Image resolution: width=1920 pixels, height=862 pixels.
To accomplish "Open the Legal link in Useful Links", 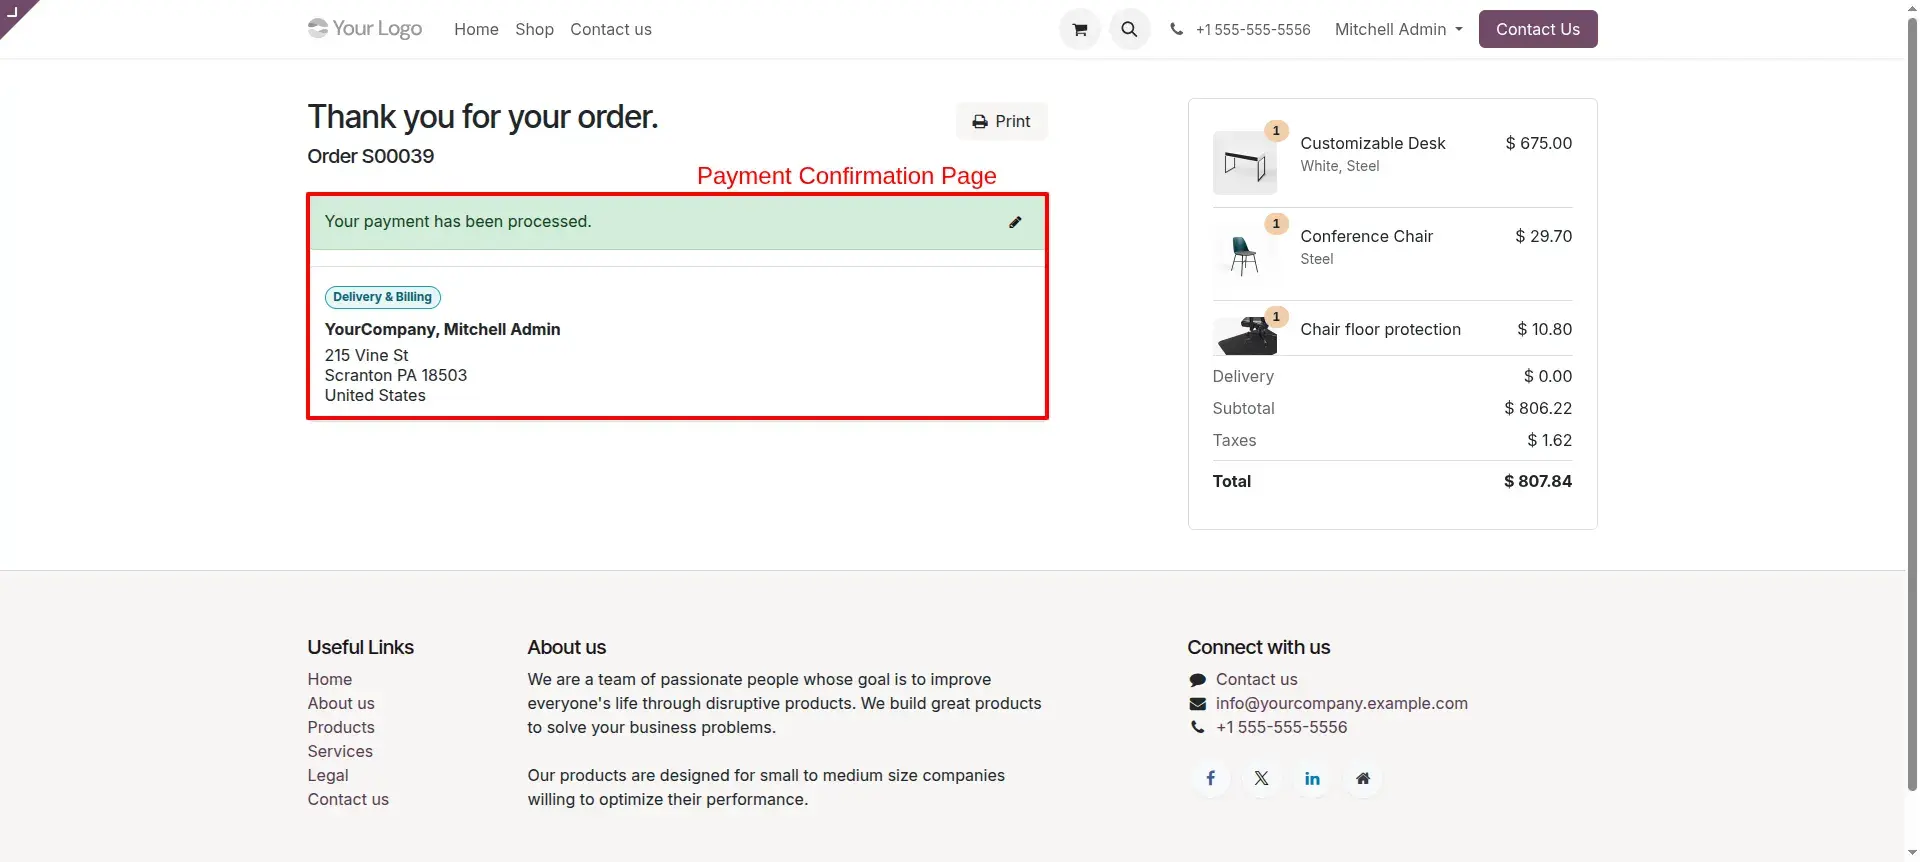I will tap(328, 775).
